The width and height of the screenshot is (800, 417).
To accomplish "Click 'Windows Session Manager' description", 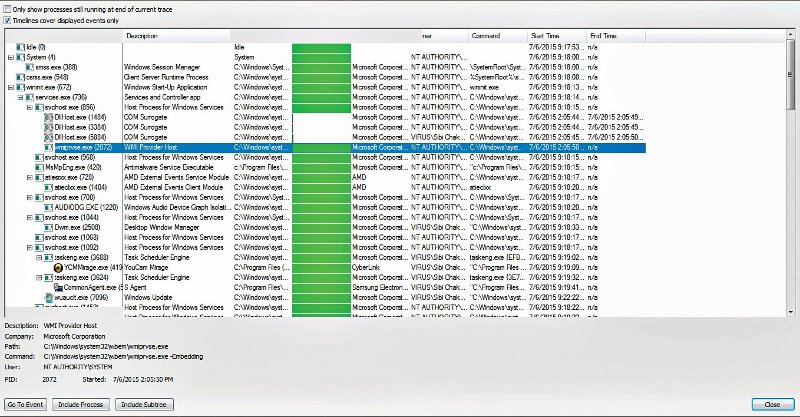I will point(162,67).
